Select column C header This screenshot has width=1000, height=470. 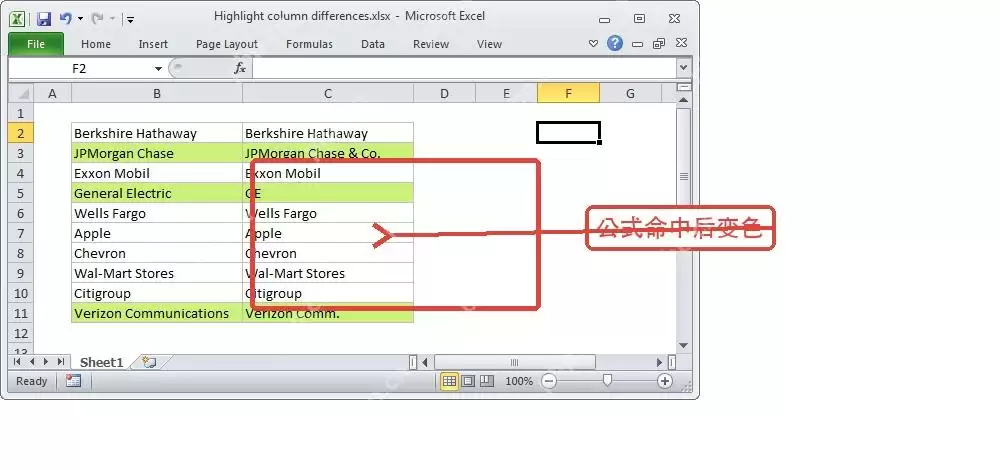[x=328, y=94]
